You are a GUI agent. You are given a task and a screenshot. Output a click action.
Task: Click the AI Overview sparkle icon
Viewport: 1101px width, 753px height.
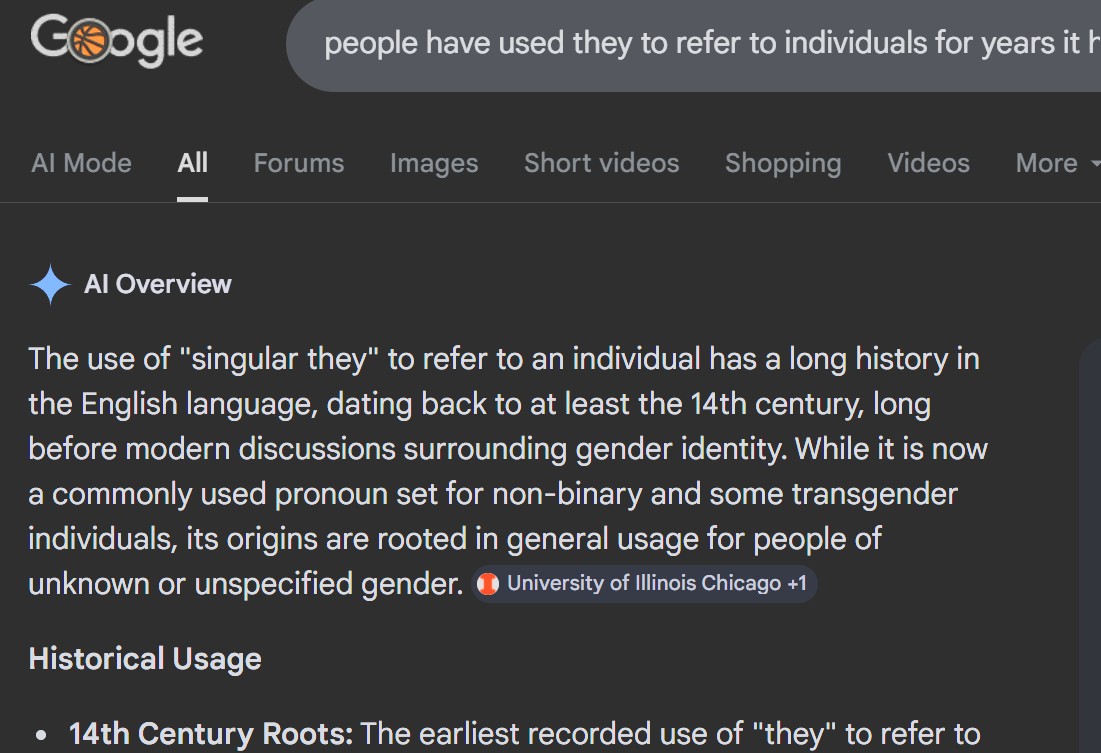point(51,284)
